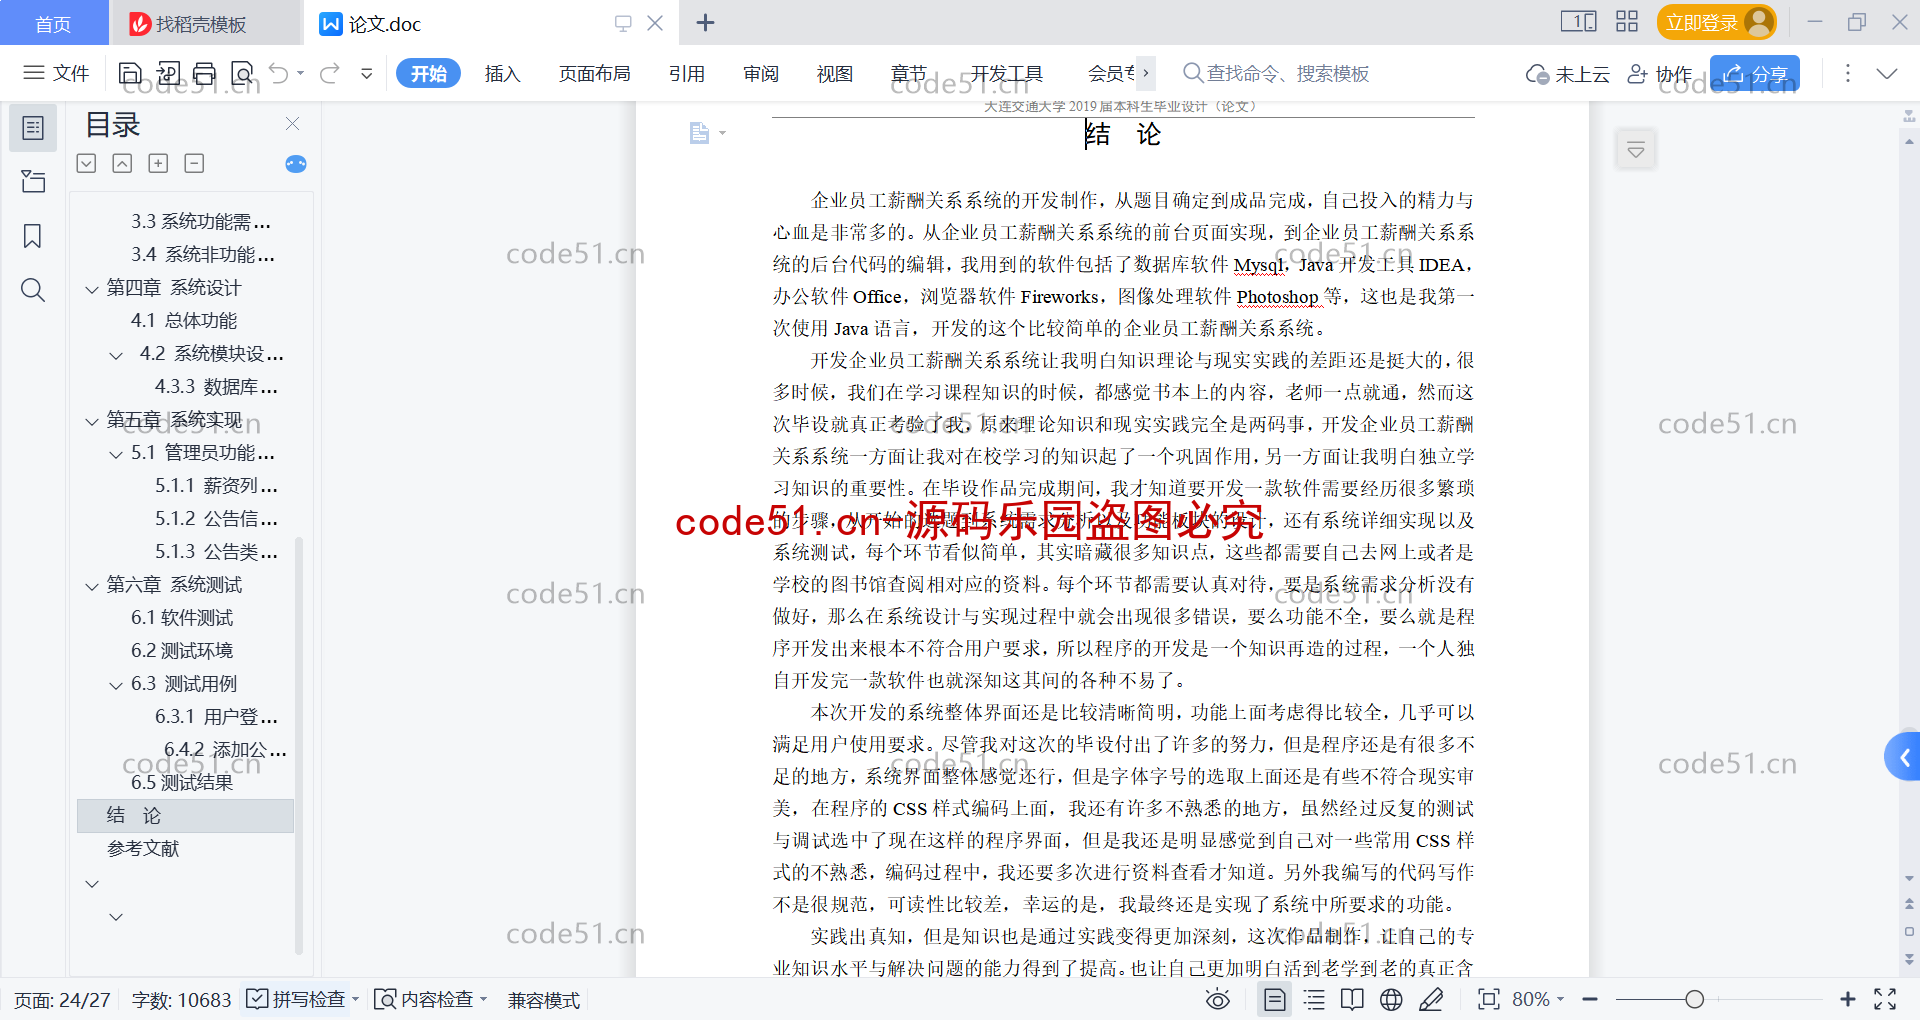Click the right-side collapse panel icon
Screen dimensions: 1920x1020
1636,150
